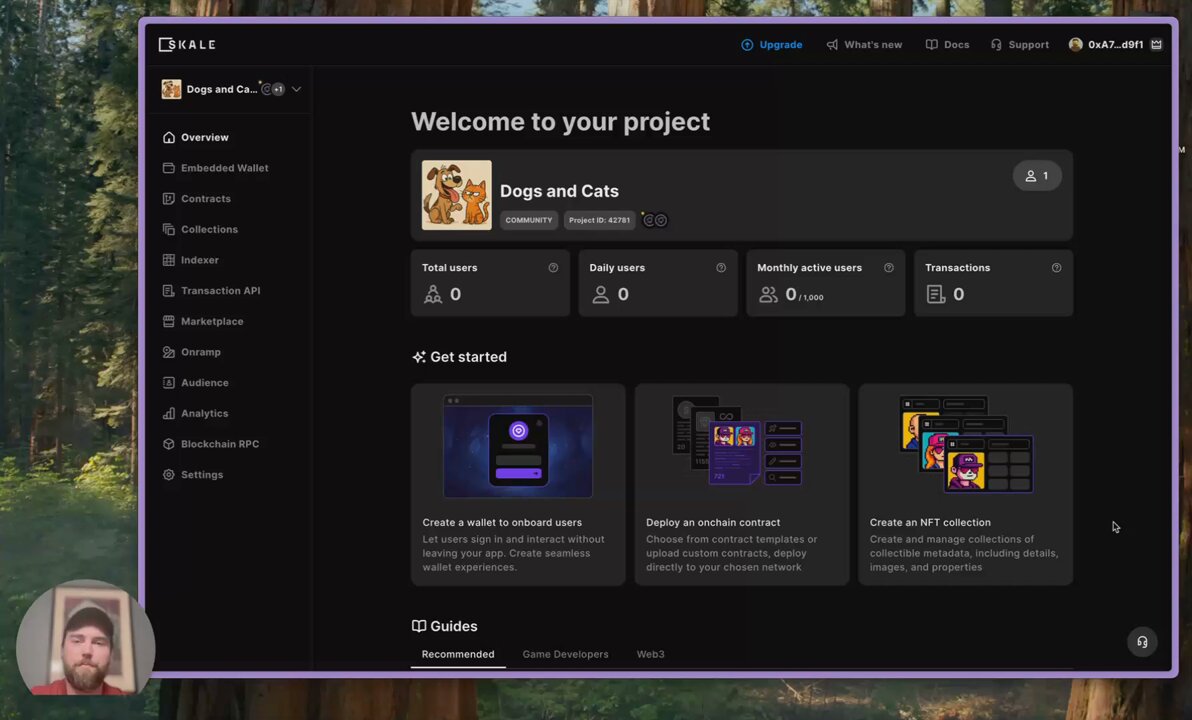Click the Monthly active users help icon

click(889, 268)
